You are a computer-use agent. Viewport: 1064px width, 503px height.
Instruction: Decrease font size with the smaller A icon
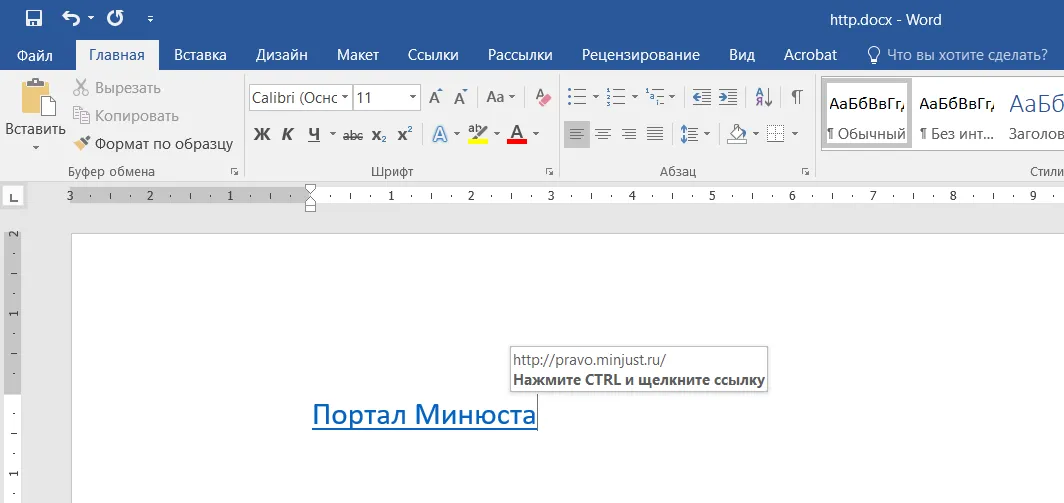[x=461, y=98]
